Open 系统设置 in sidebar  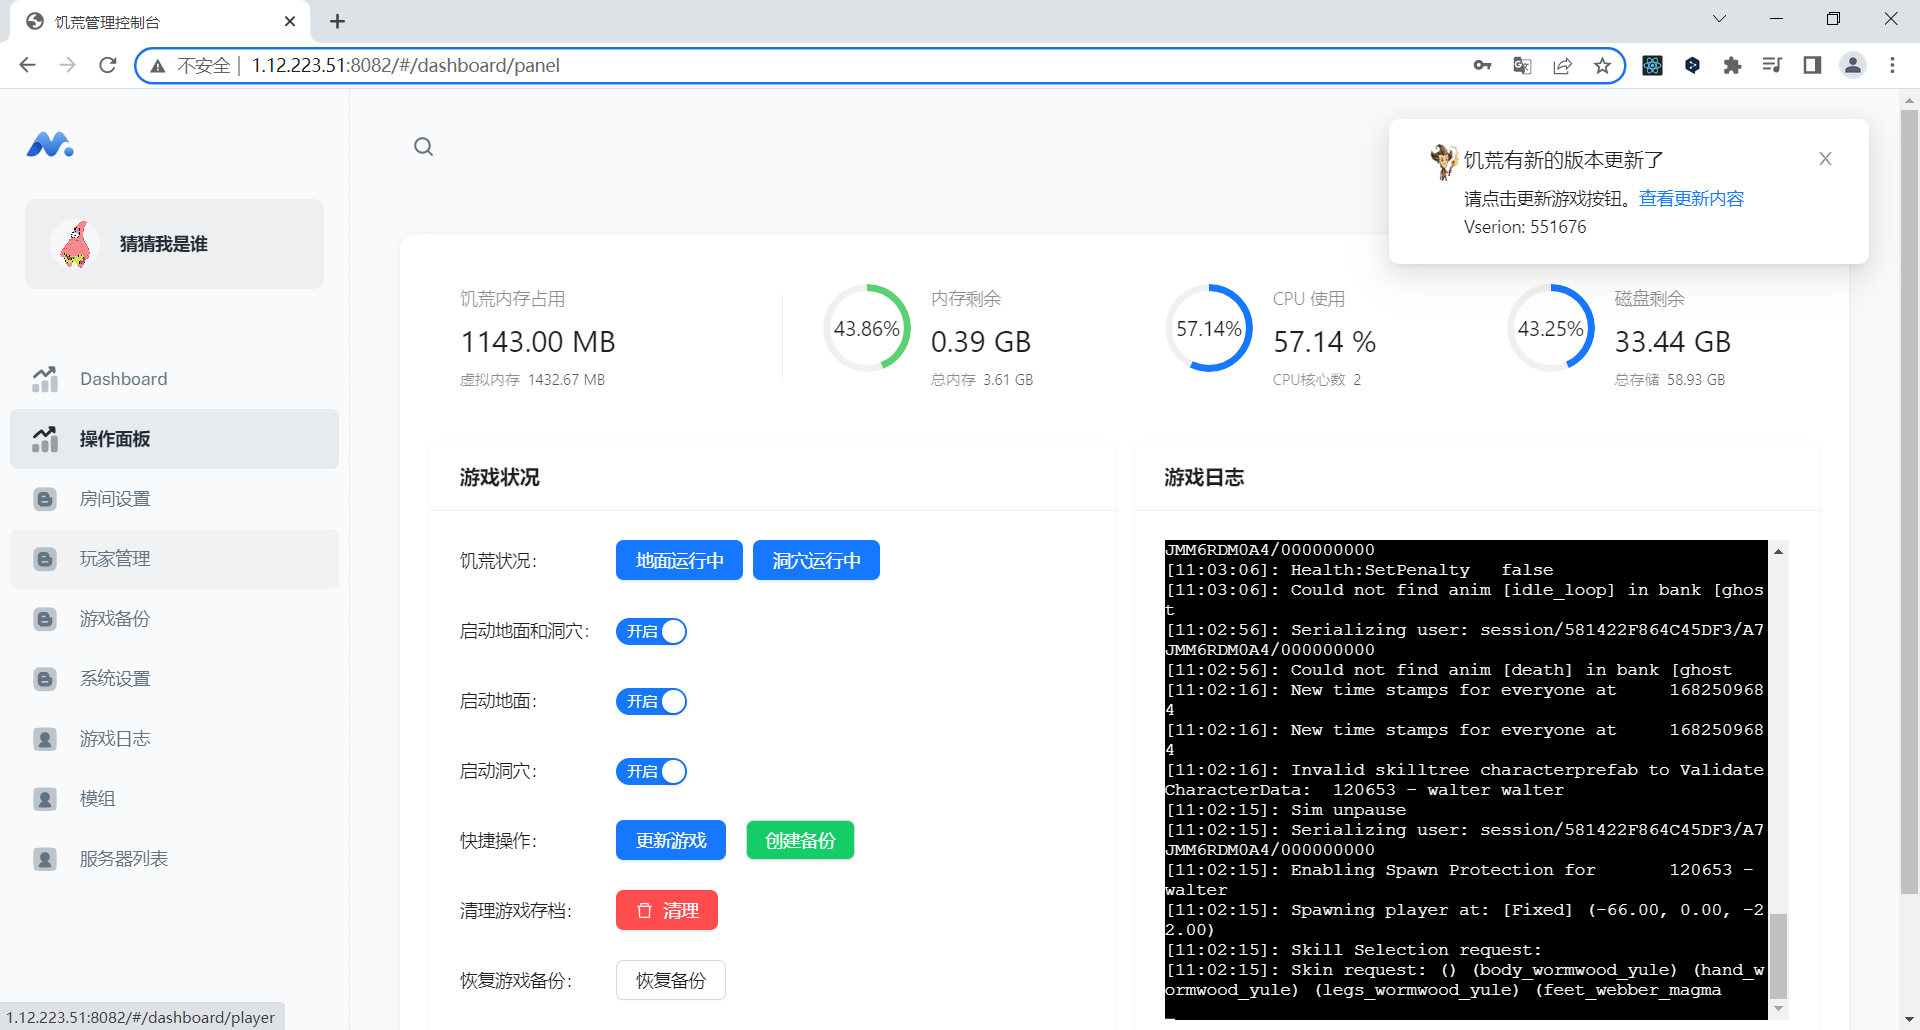(x=174, y=679)
